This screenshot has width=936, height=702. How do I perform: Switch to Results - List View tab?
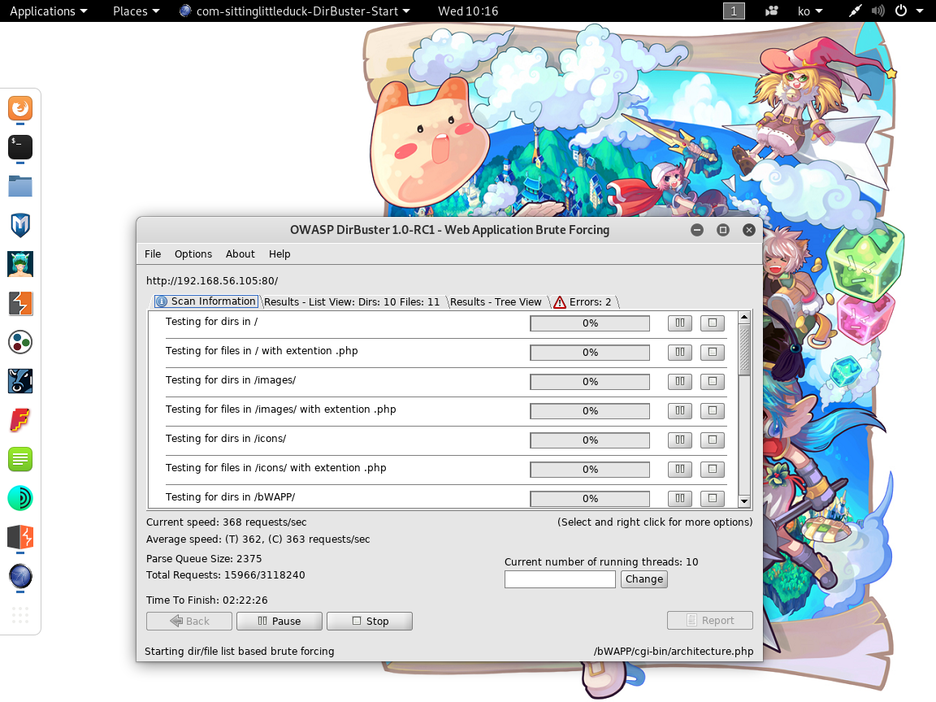tap(352, 302)
